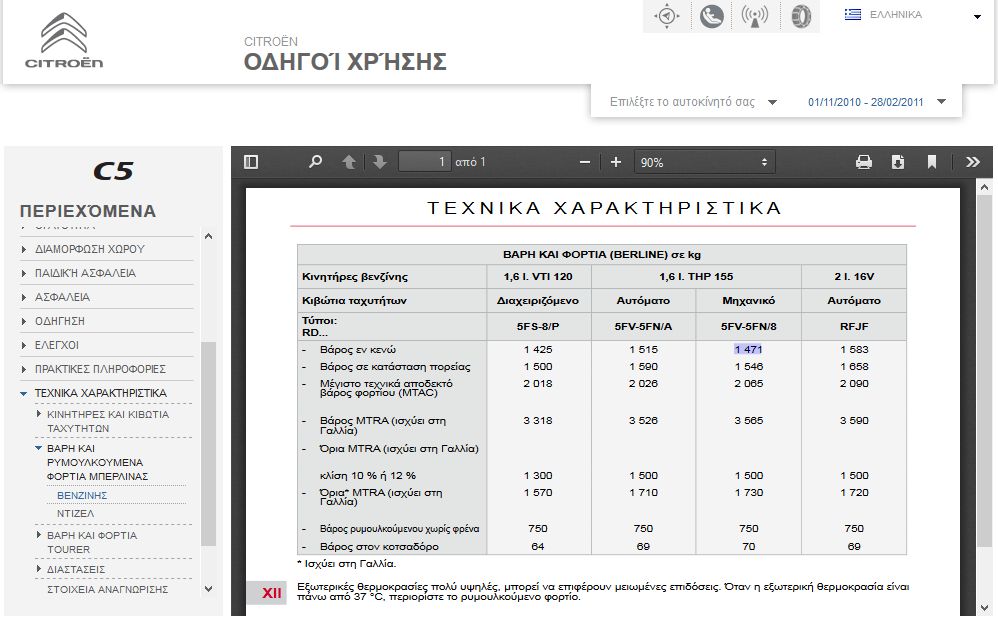This screenshot has width=998, height=618.
Task: Open the PDF search magnifier
Action: pos(315,162)
